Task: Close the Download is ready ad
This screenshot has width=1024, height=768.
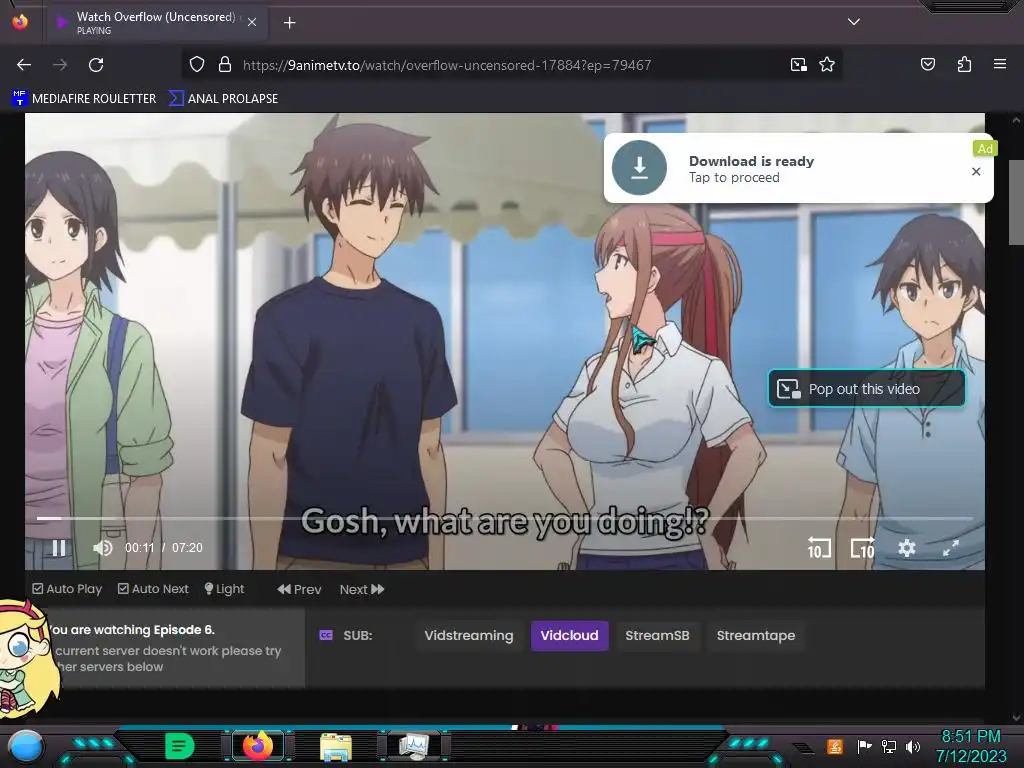Action: 976,171
